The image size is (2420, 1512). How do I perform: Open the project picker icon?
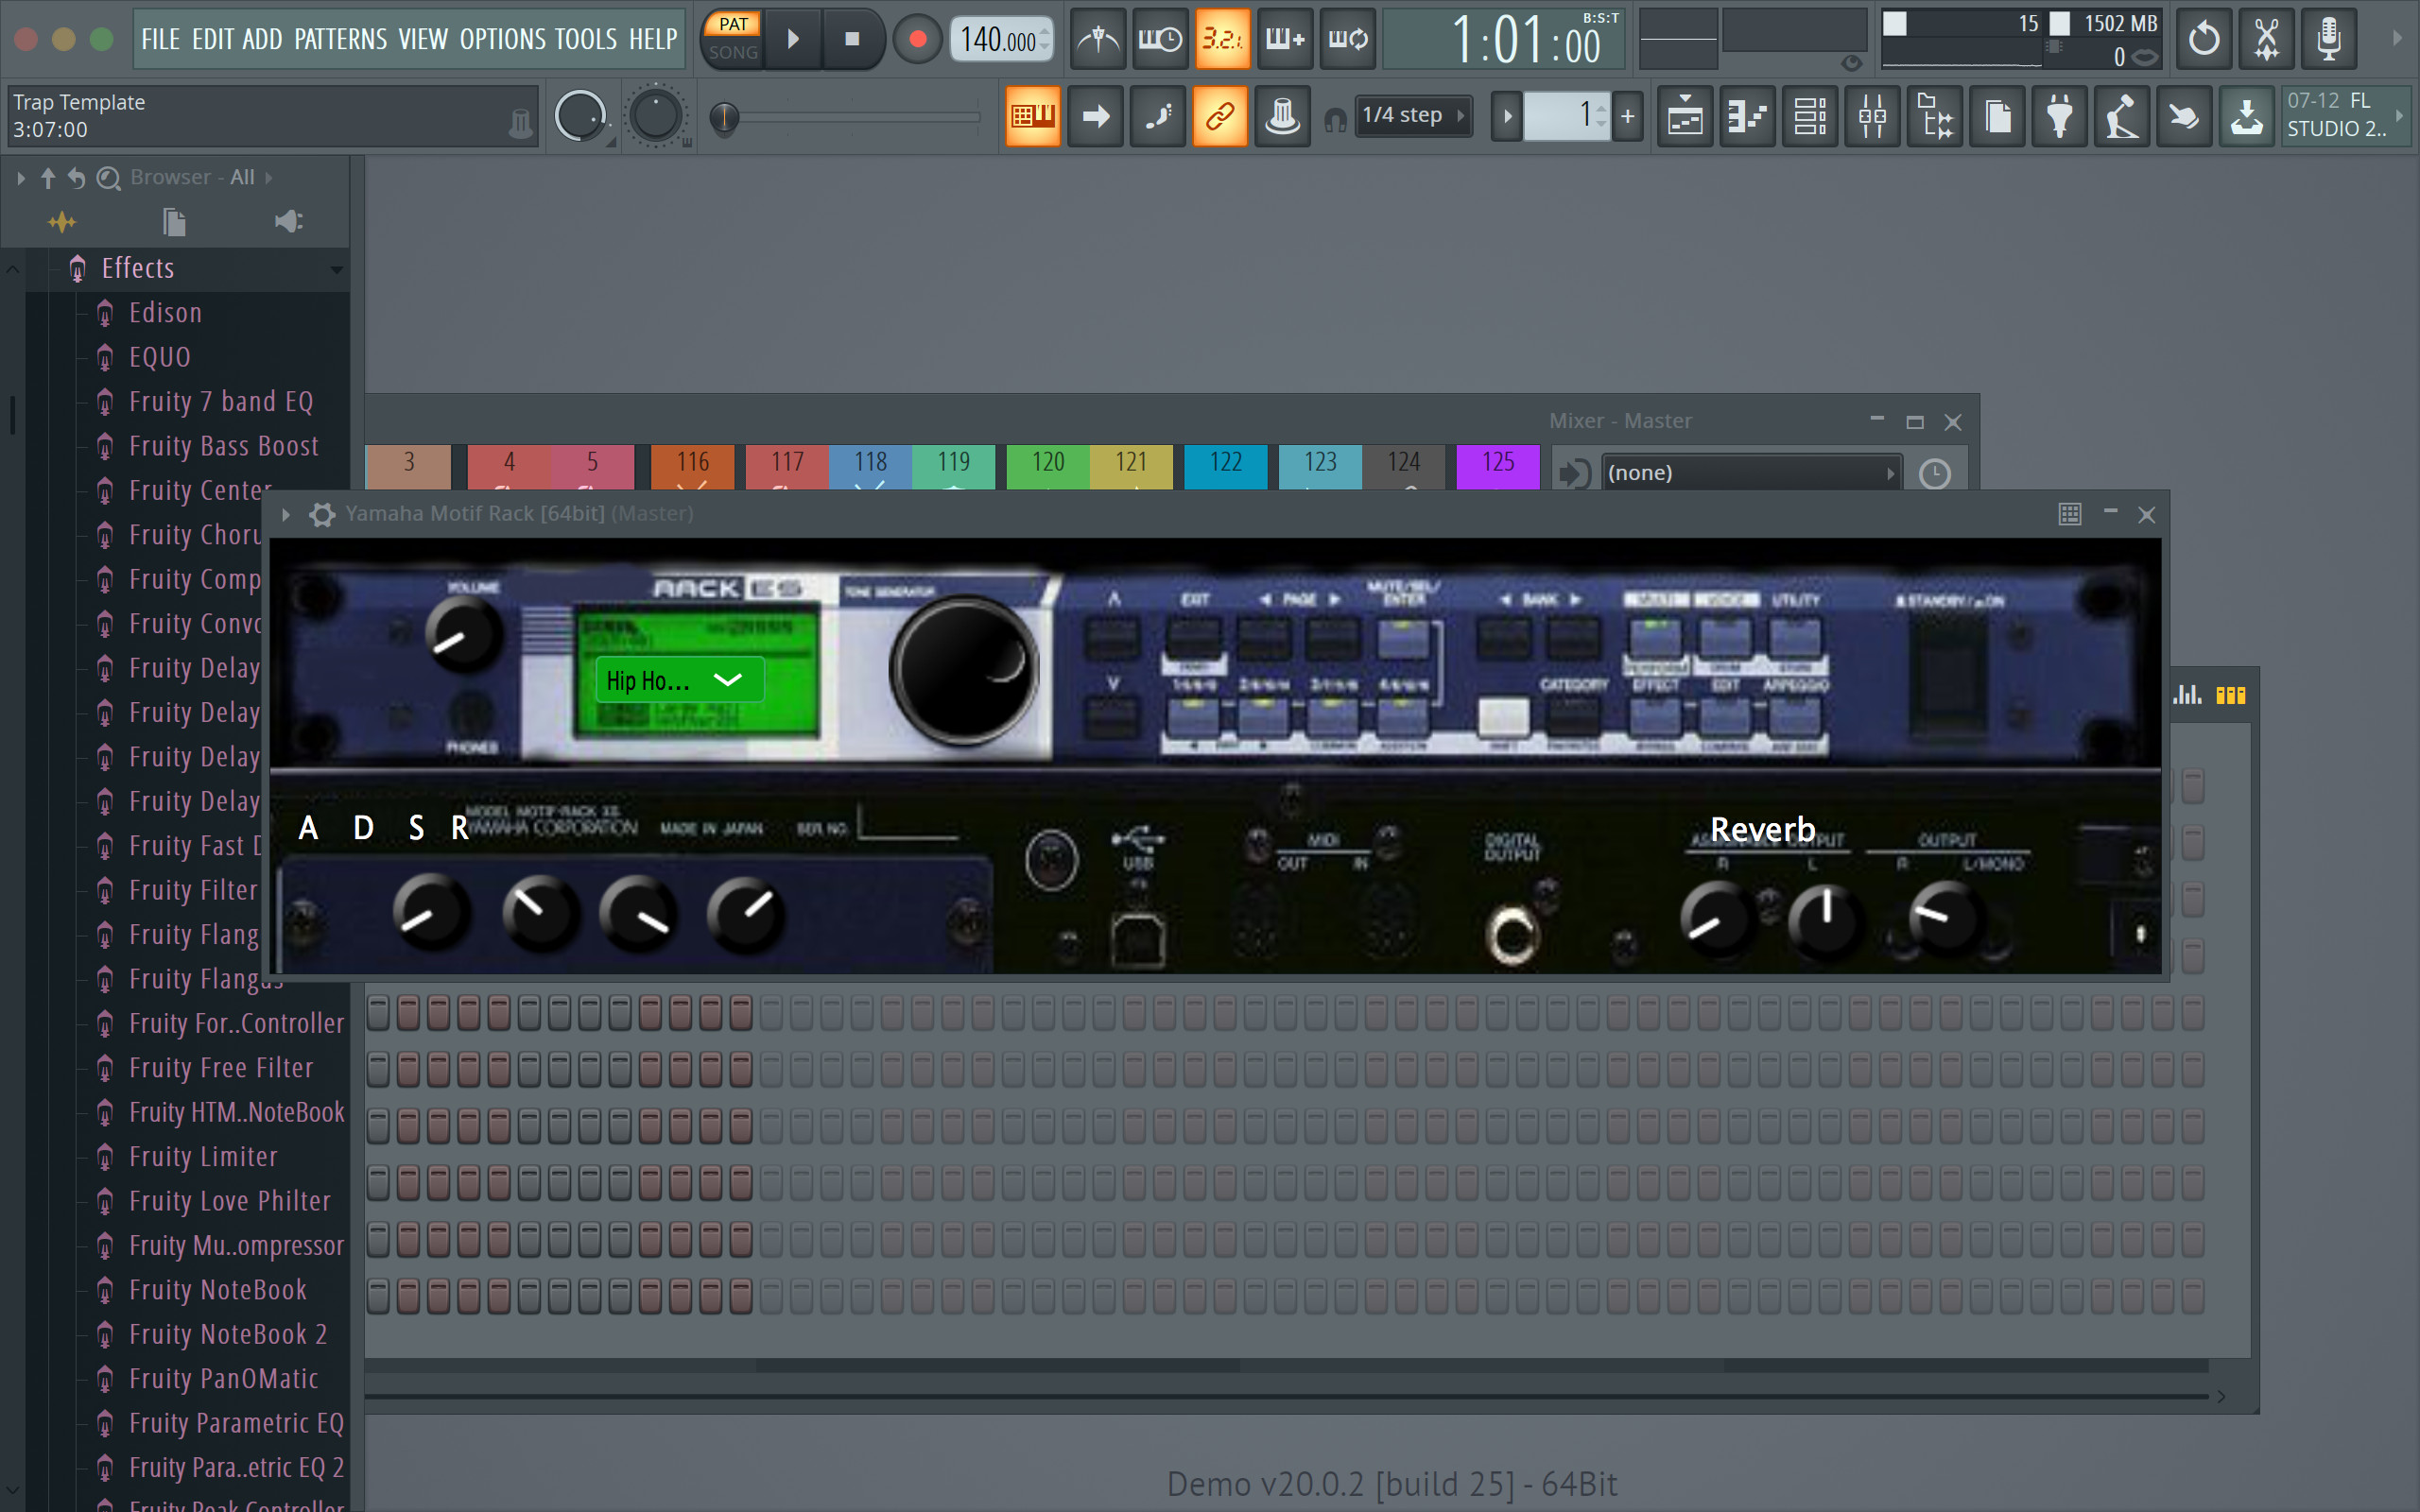[1997, 116]
